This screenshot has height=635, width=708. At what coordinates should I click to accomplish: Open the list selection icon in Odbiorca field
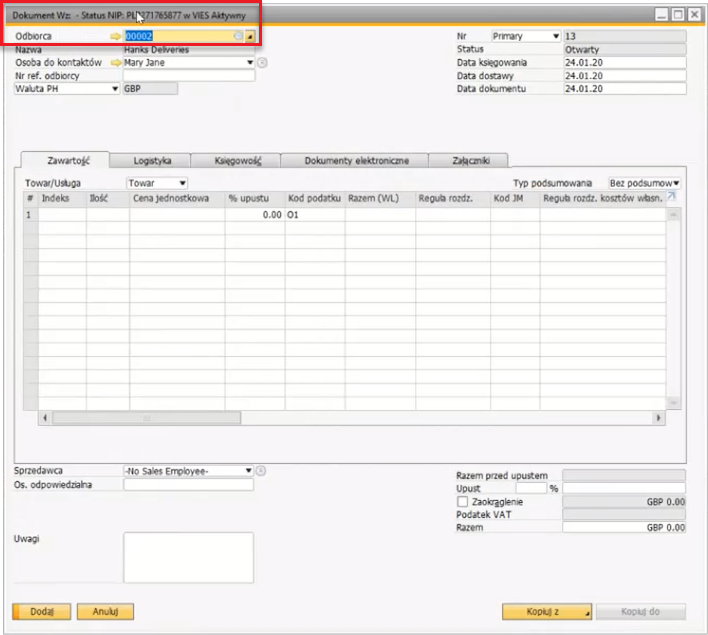click(250, 37)
